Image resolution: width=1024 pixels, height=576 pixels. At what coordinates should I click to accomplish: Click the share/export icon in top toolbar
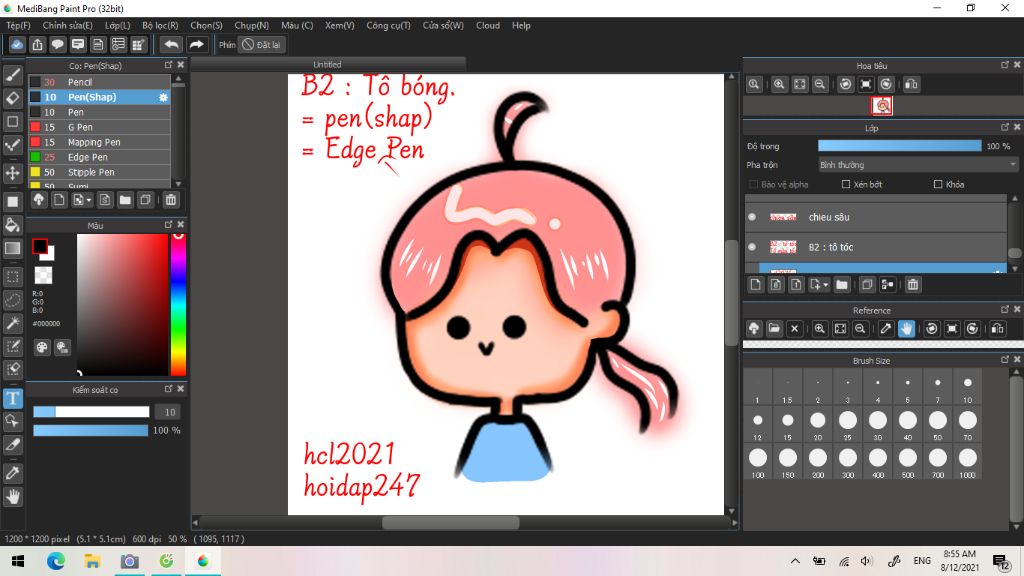[x=37, y=44]
